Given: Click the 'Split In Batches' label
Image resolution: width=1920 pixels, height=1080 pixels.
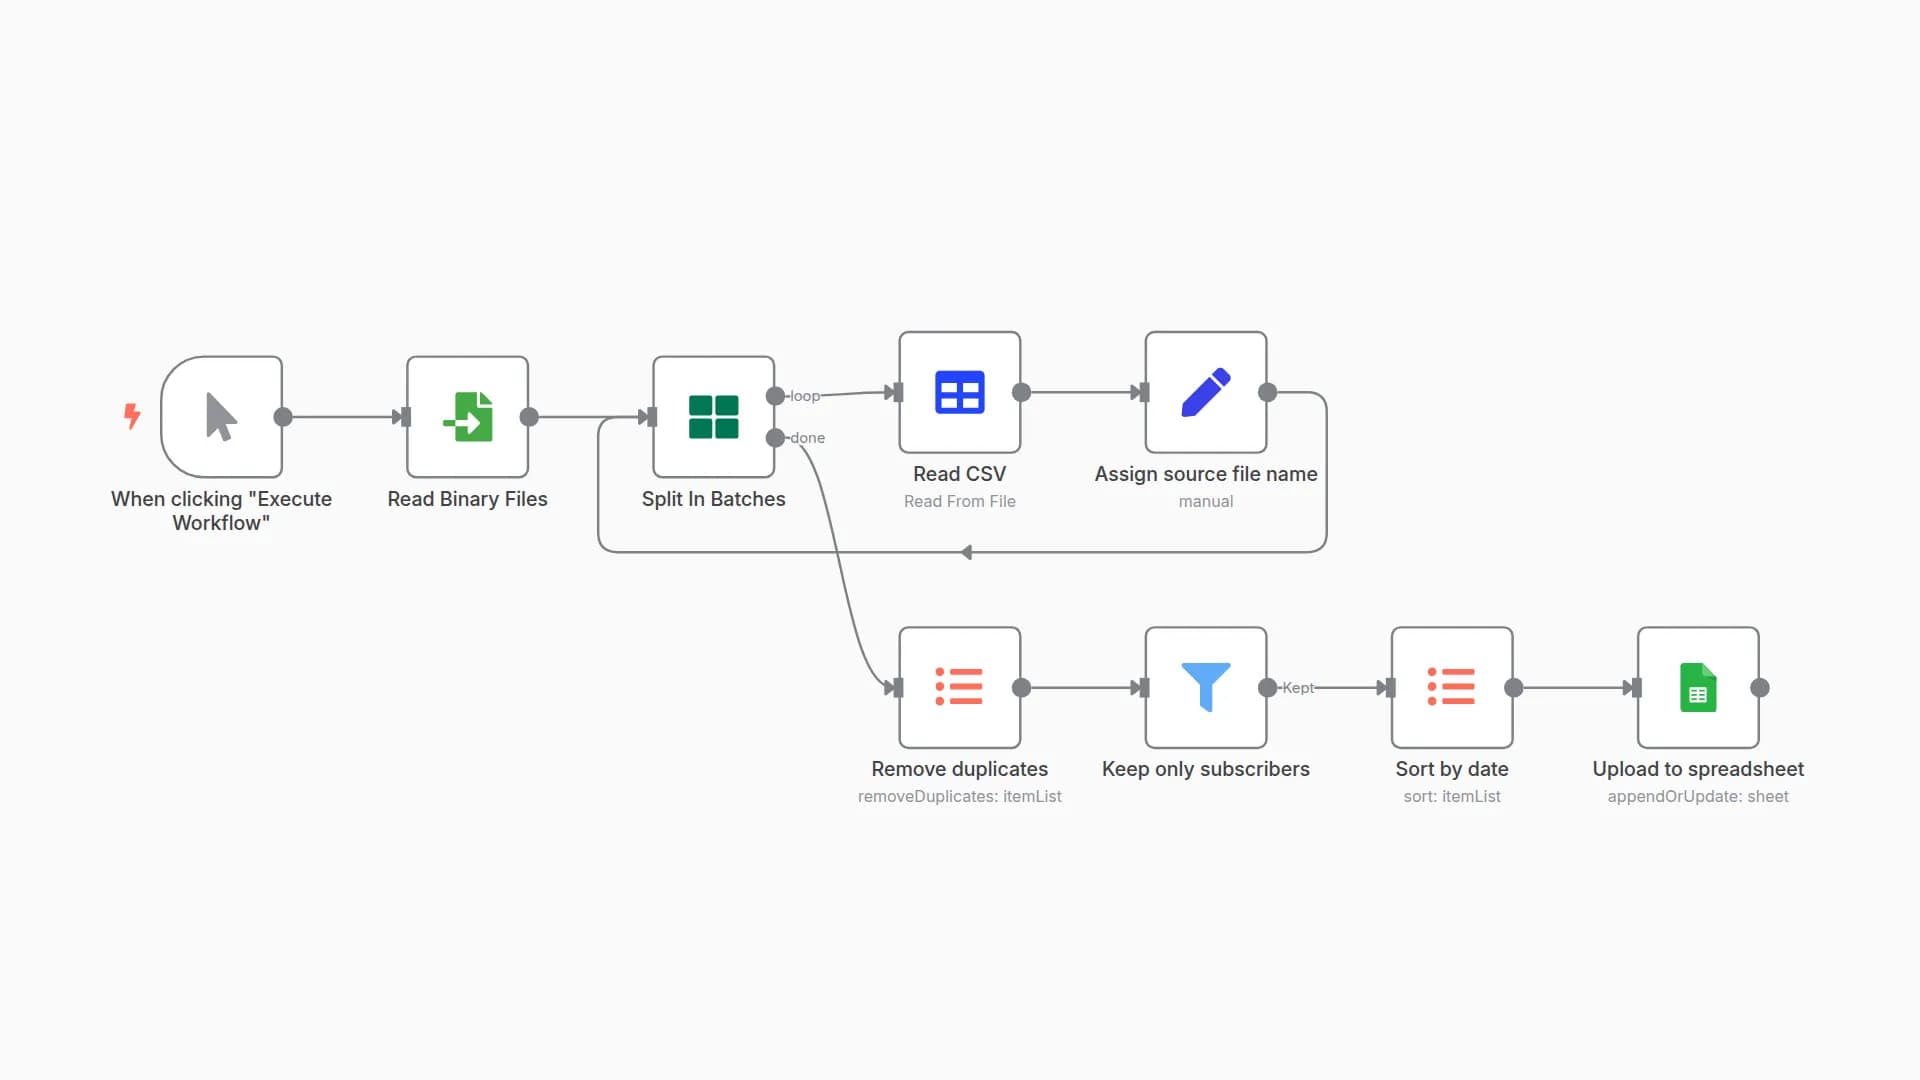Looking at the screenshot, I should pos(713,499).
